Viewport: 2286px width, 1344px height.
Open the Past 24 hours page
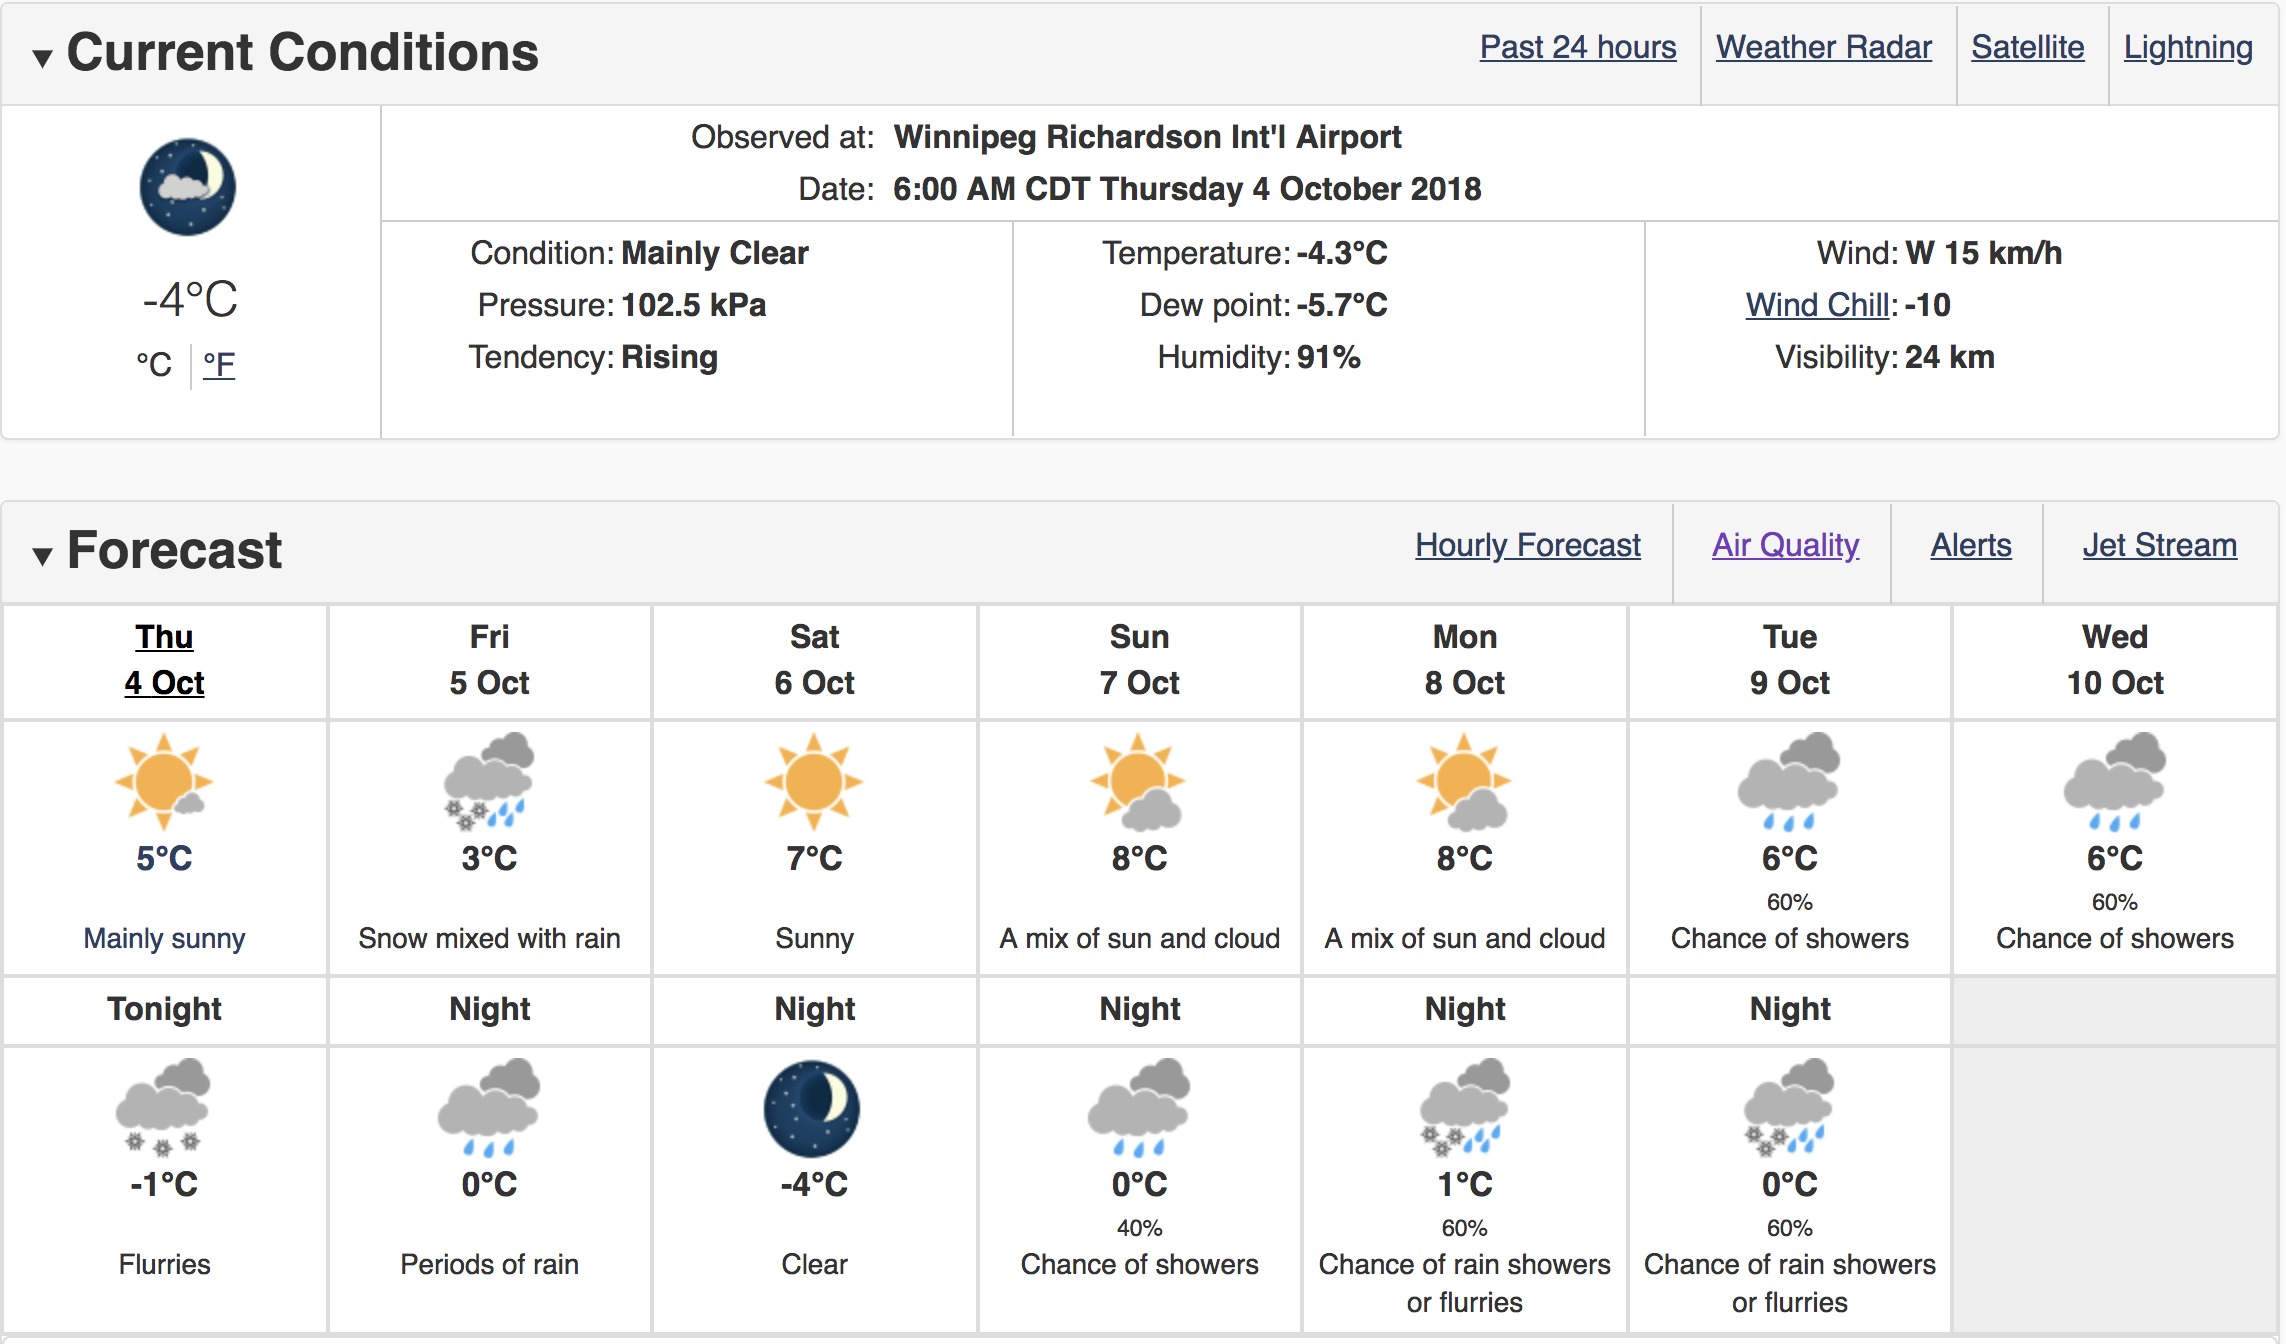(x=1578, y=47)
